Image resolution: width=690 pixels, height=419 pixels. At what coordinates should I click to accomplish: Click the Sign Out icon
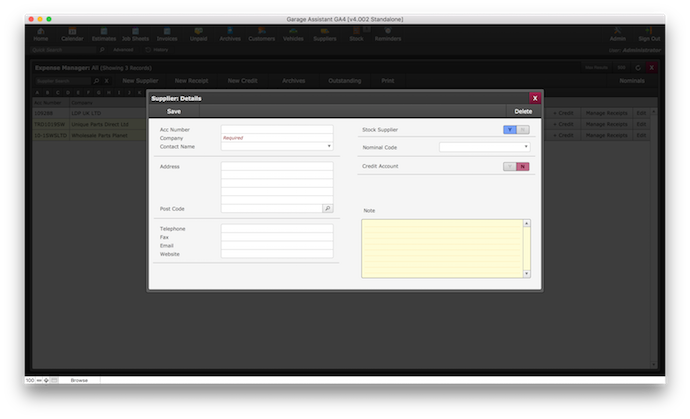click(649, 34)
